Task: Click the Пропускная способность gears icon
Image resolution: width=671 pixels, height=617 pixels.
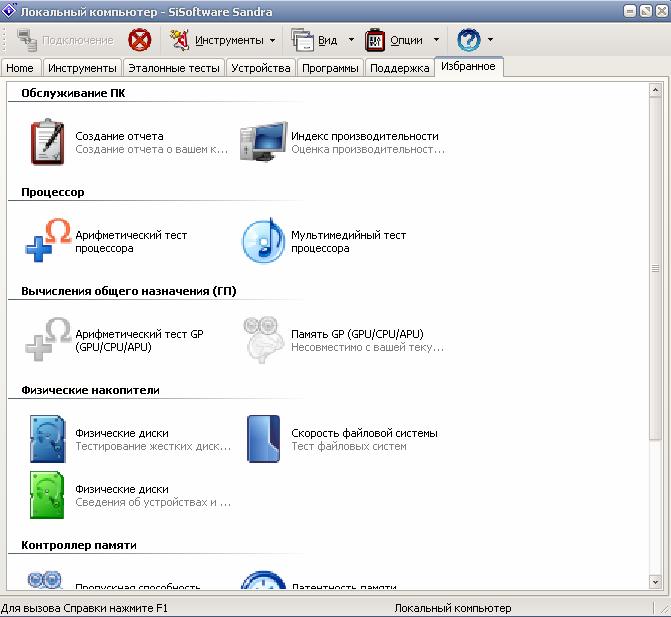Action: click(x=45, y=580)
